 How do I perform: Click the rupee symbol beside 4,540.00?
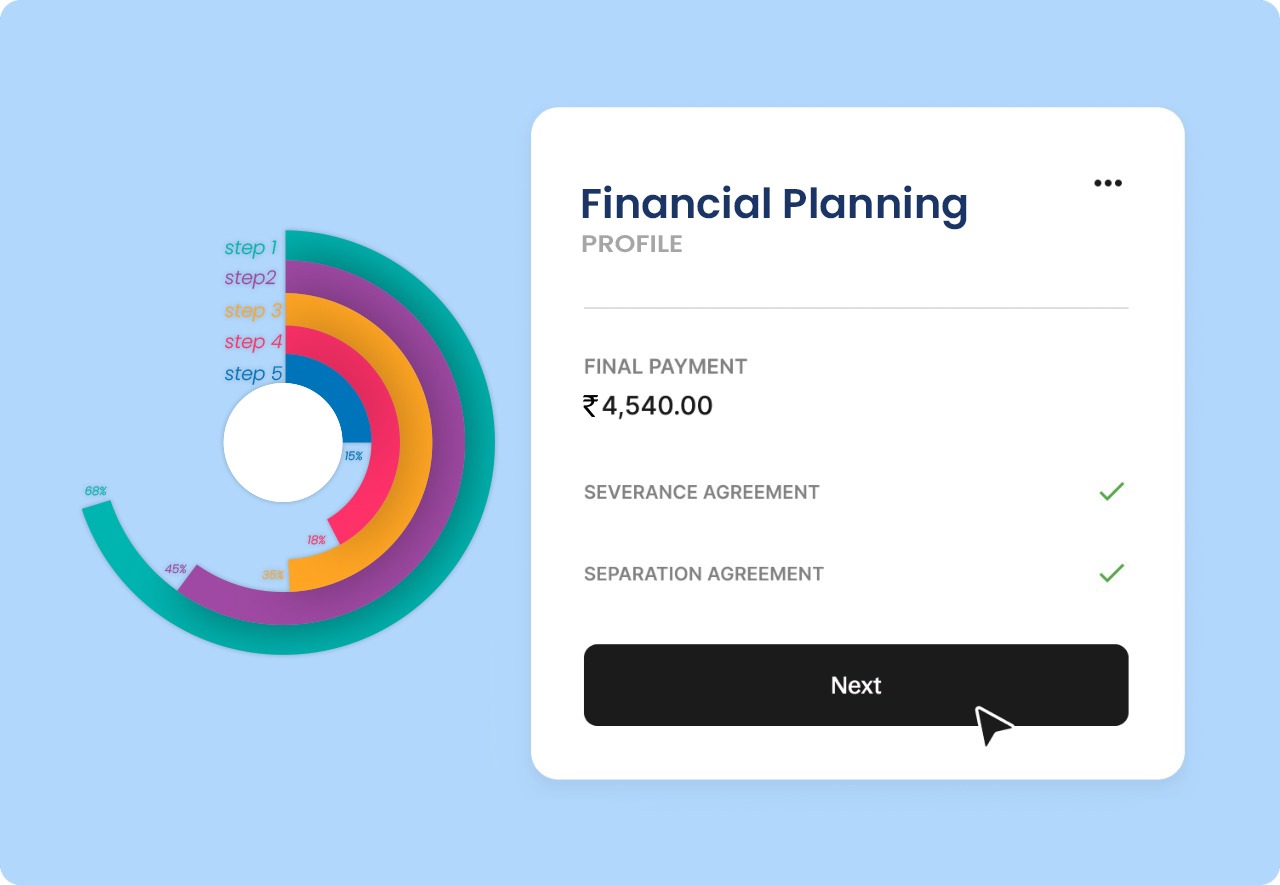(590, 405)
